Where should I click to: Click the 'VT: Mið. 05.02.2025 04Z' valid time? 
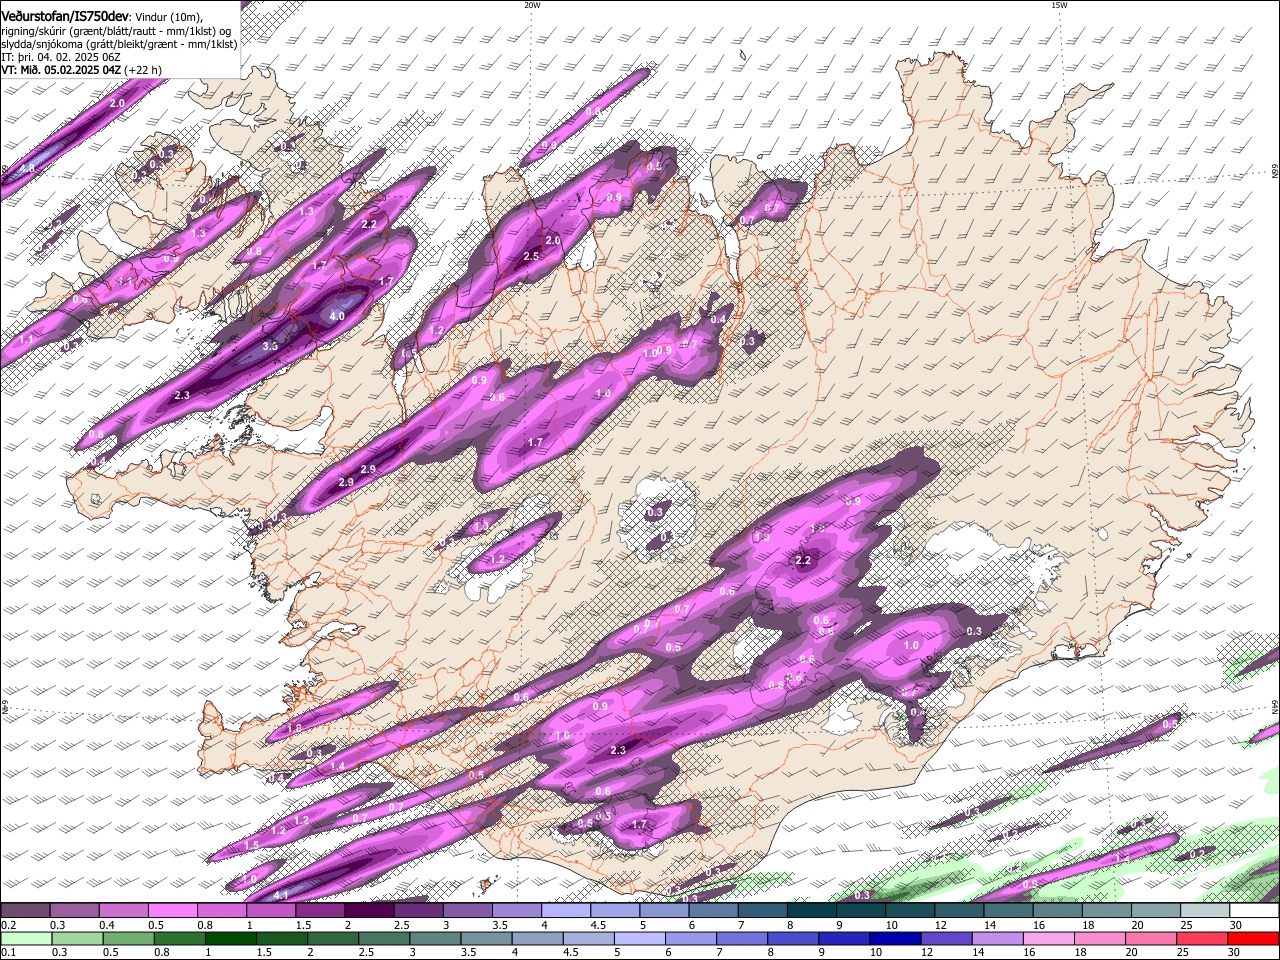click(x=61, y=70)
